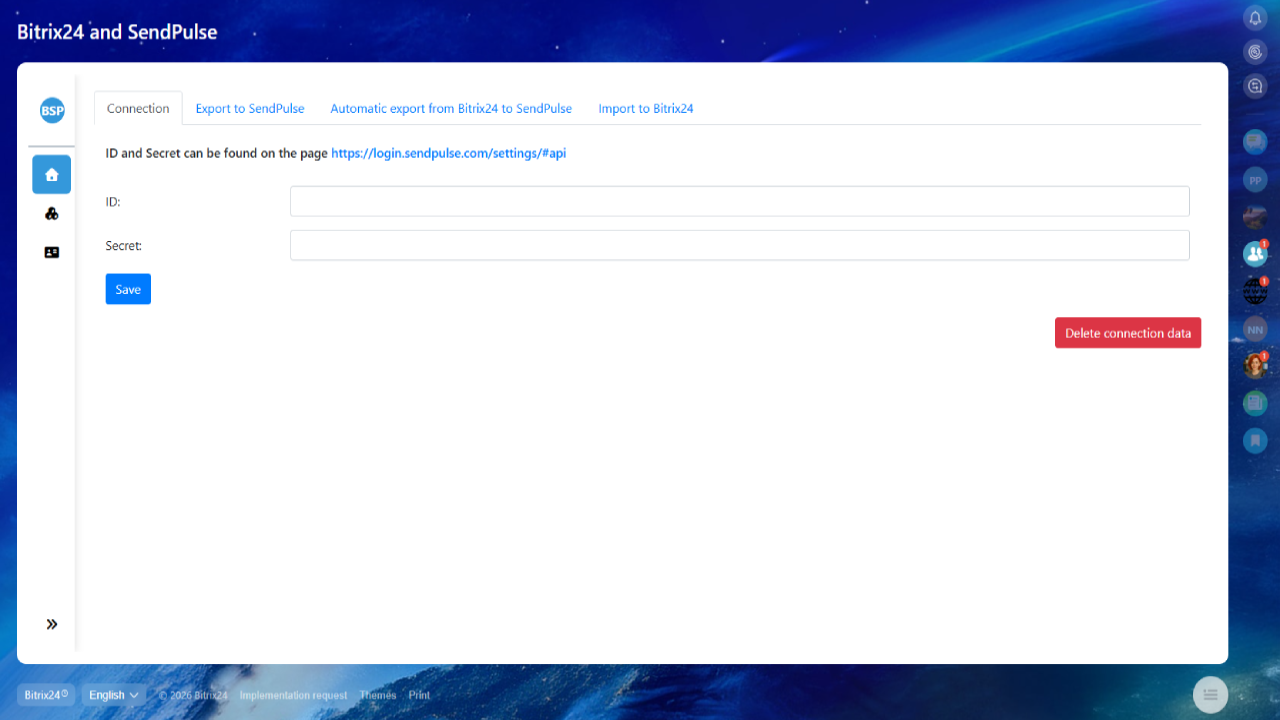Open the login.sendpulse.com settings API link
Image resolution: width=1280 pixels, height=720 pixels.
pyautogui.click(x=448, y=154)
